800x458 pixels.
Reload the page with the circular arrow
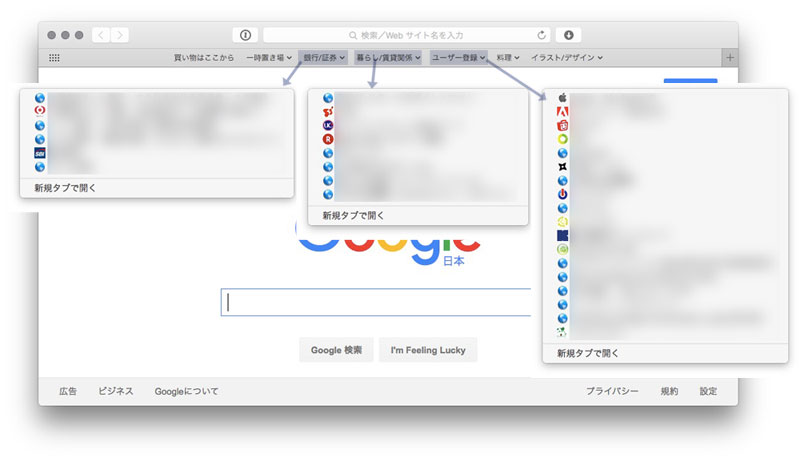click(541, 35)
